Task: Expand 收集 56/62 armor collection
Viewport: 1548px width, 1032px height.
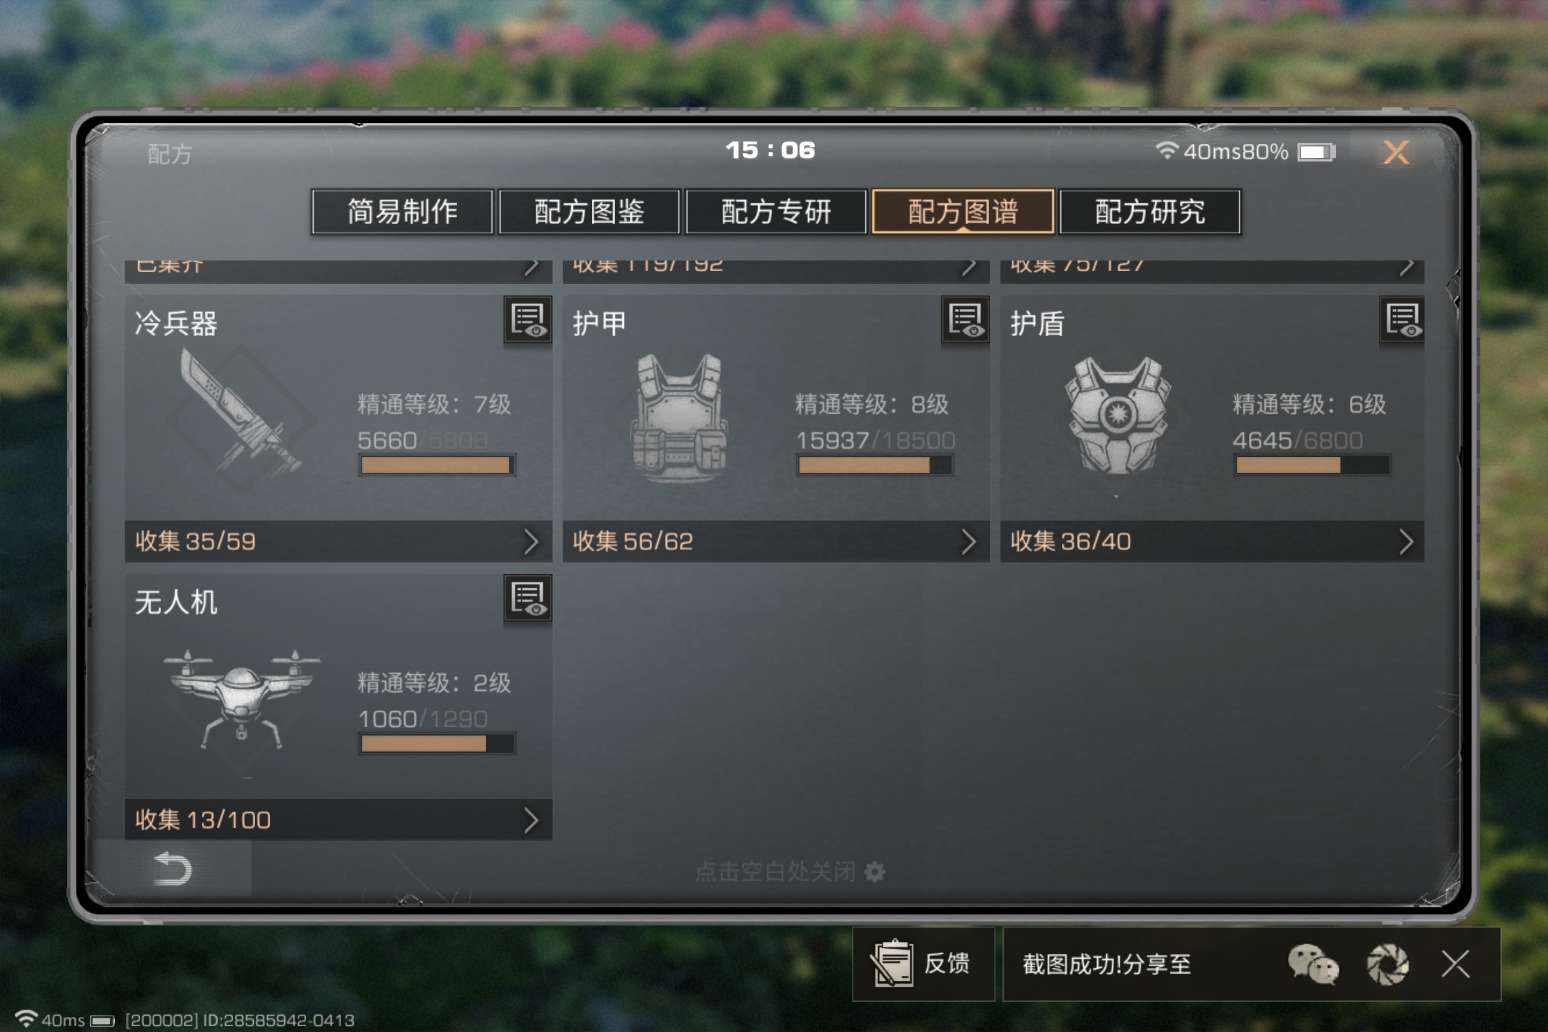Action: [x=776, y=541]
